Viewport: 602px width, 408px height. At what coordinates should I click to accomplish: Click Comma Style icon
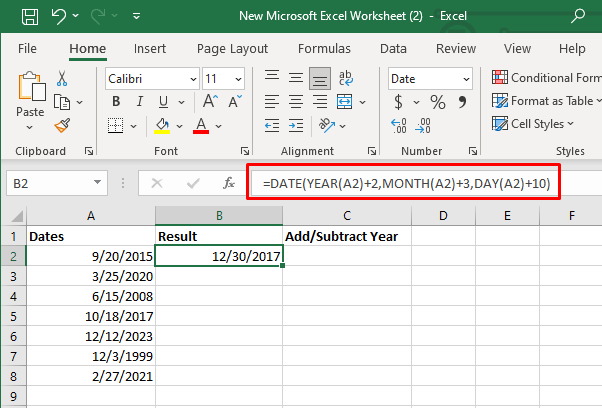pyautogui.click(x=463, y=102)
